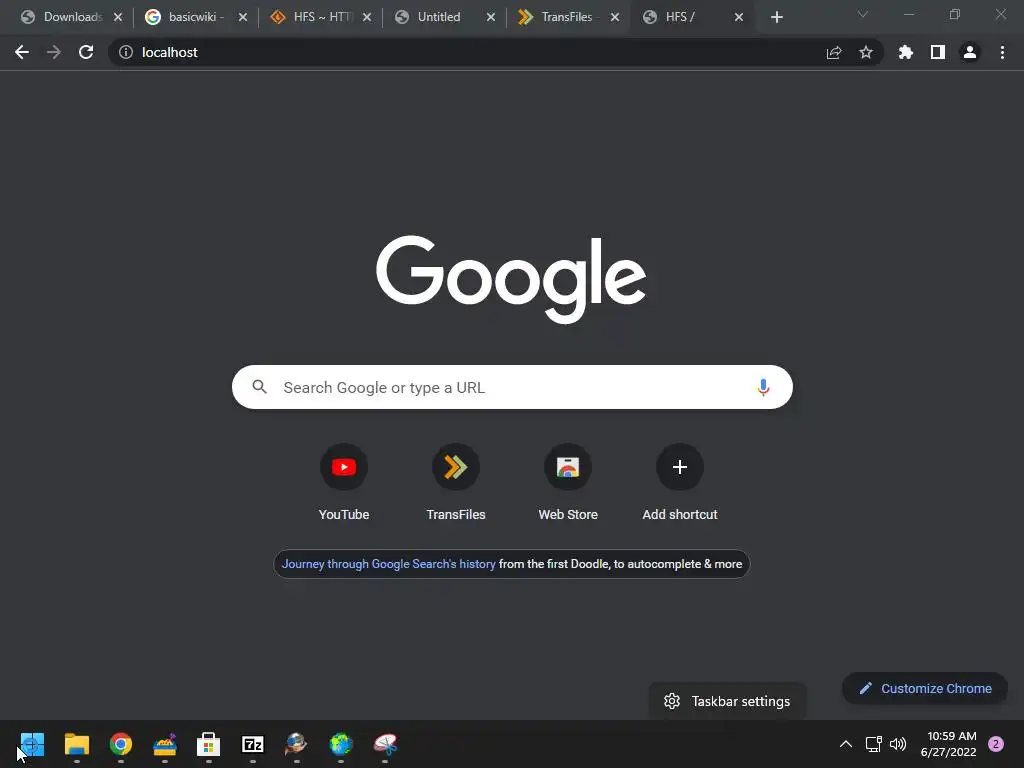Open the volume speaker tray icon
This screenshot has height=768, width=1024.
[898, 744]
